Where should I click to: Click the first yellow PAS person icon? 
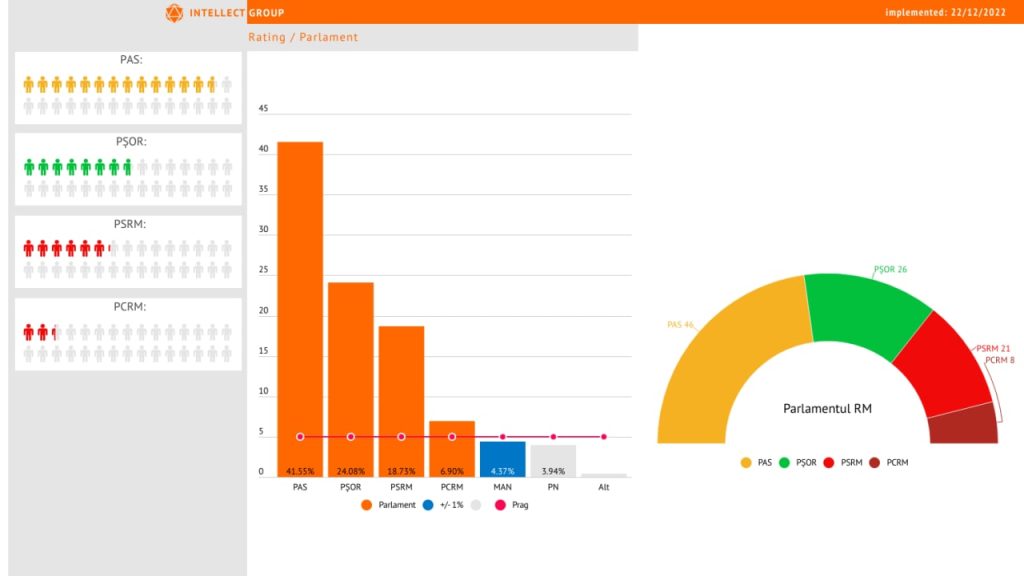point(29,84)
